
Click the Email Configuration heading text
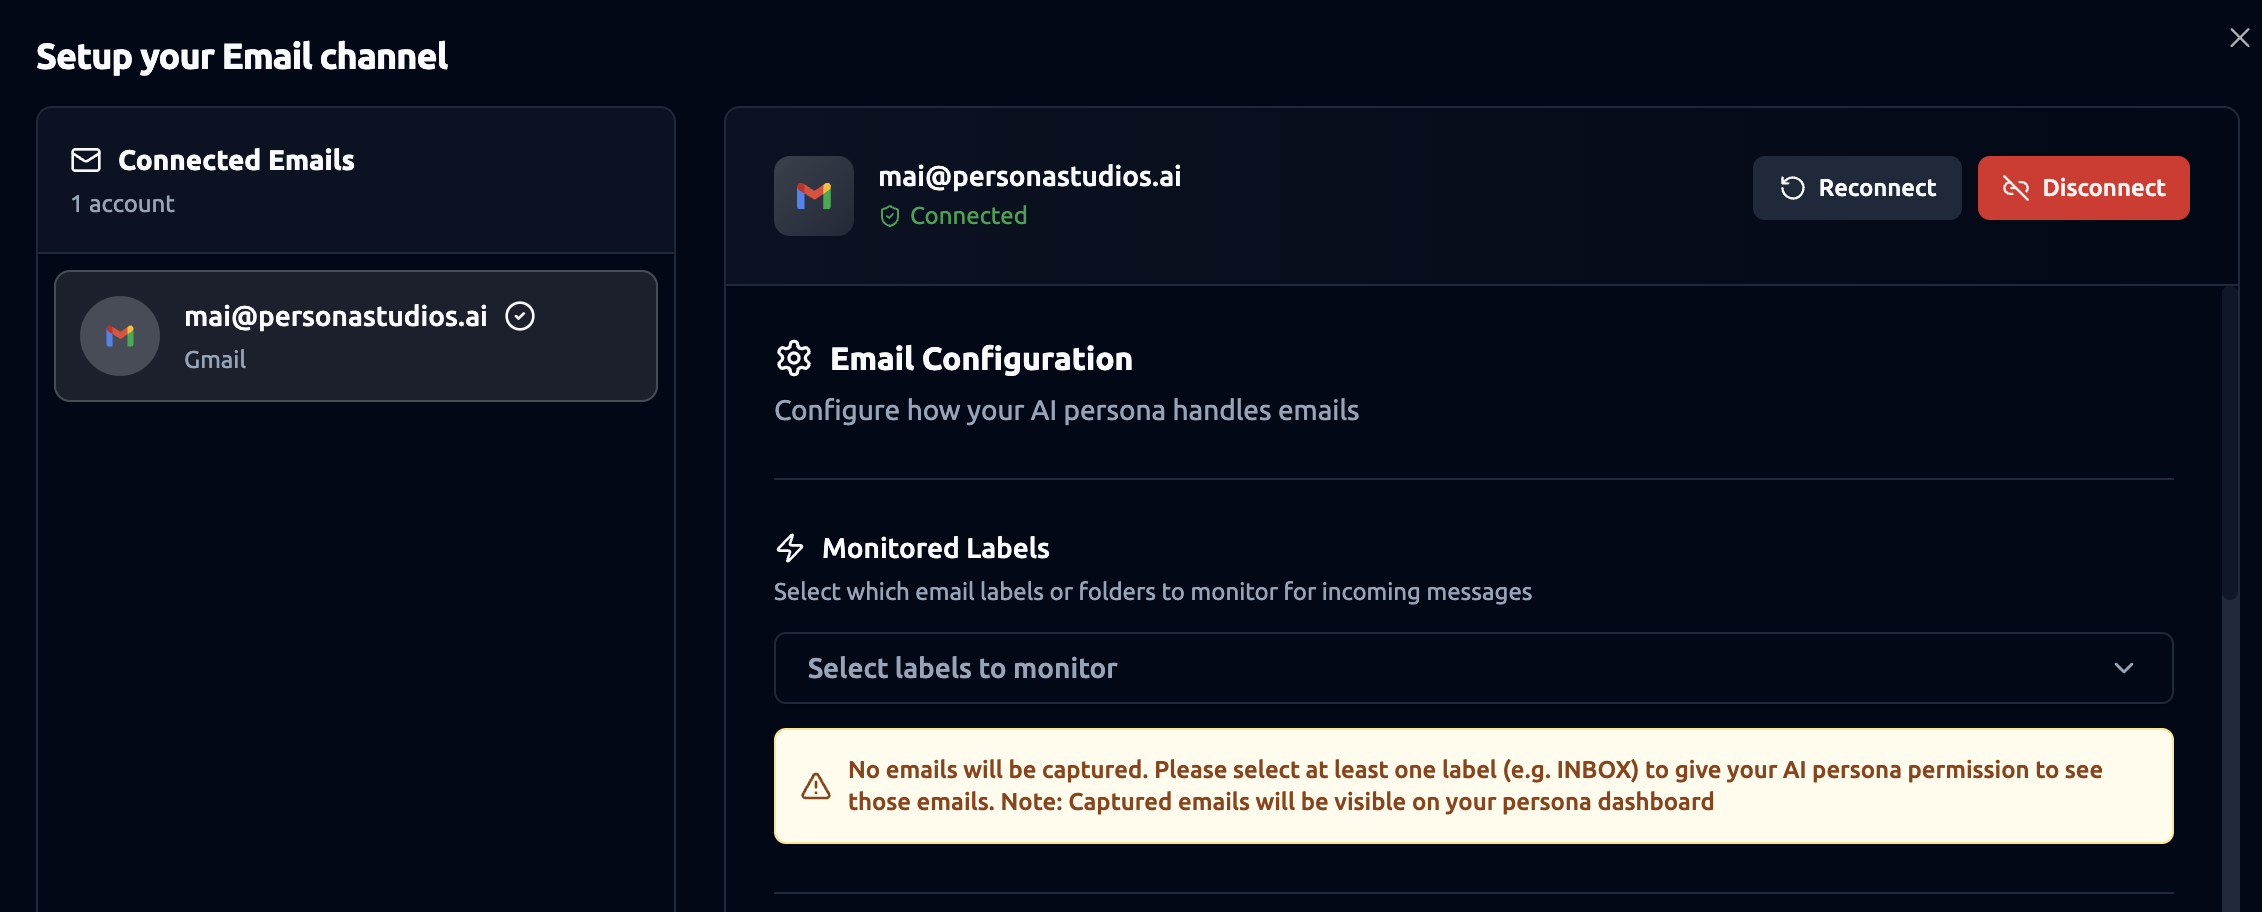981,358
